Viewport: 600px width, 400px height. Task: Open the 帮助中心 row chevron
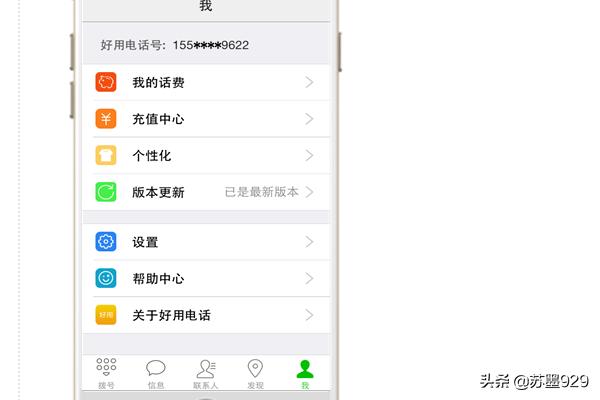(x=310, y=278)
